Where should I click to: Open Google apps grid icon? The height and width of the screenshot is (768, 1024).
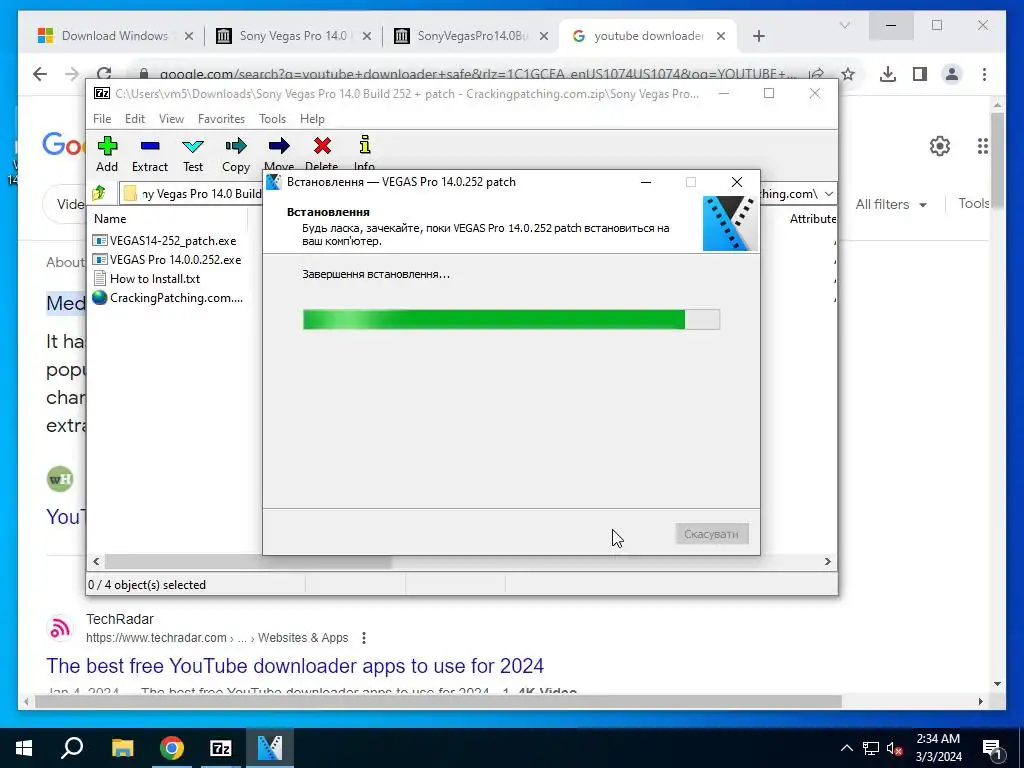click(x=983, y=146)
